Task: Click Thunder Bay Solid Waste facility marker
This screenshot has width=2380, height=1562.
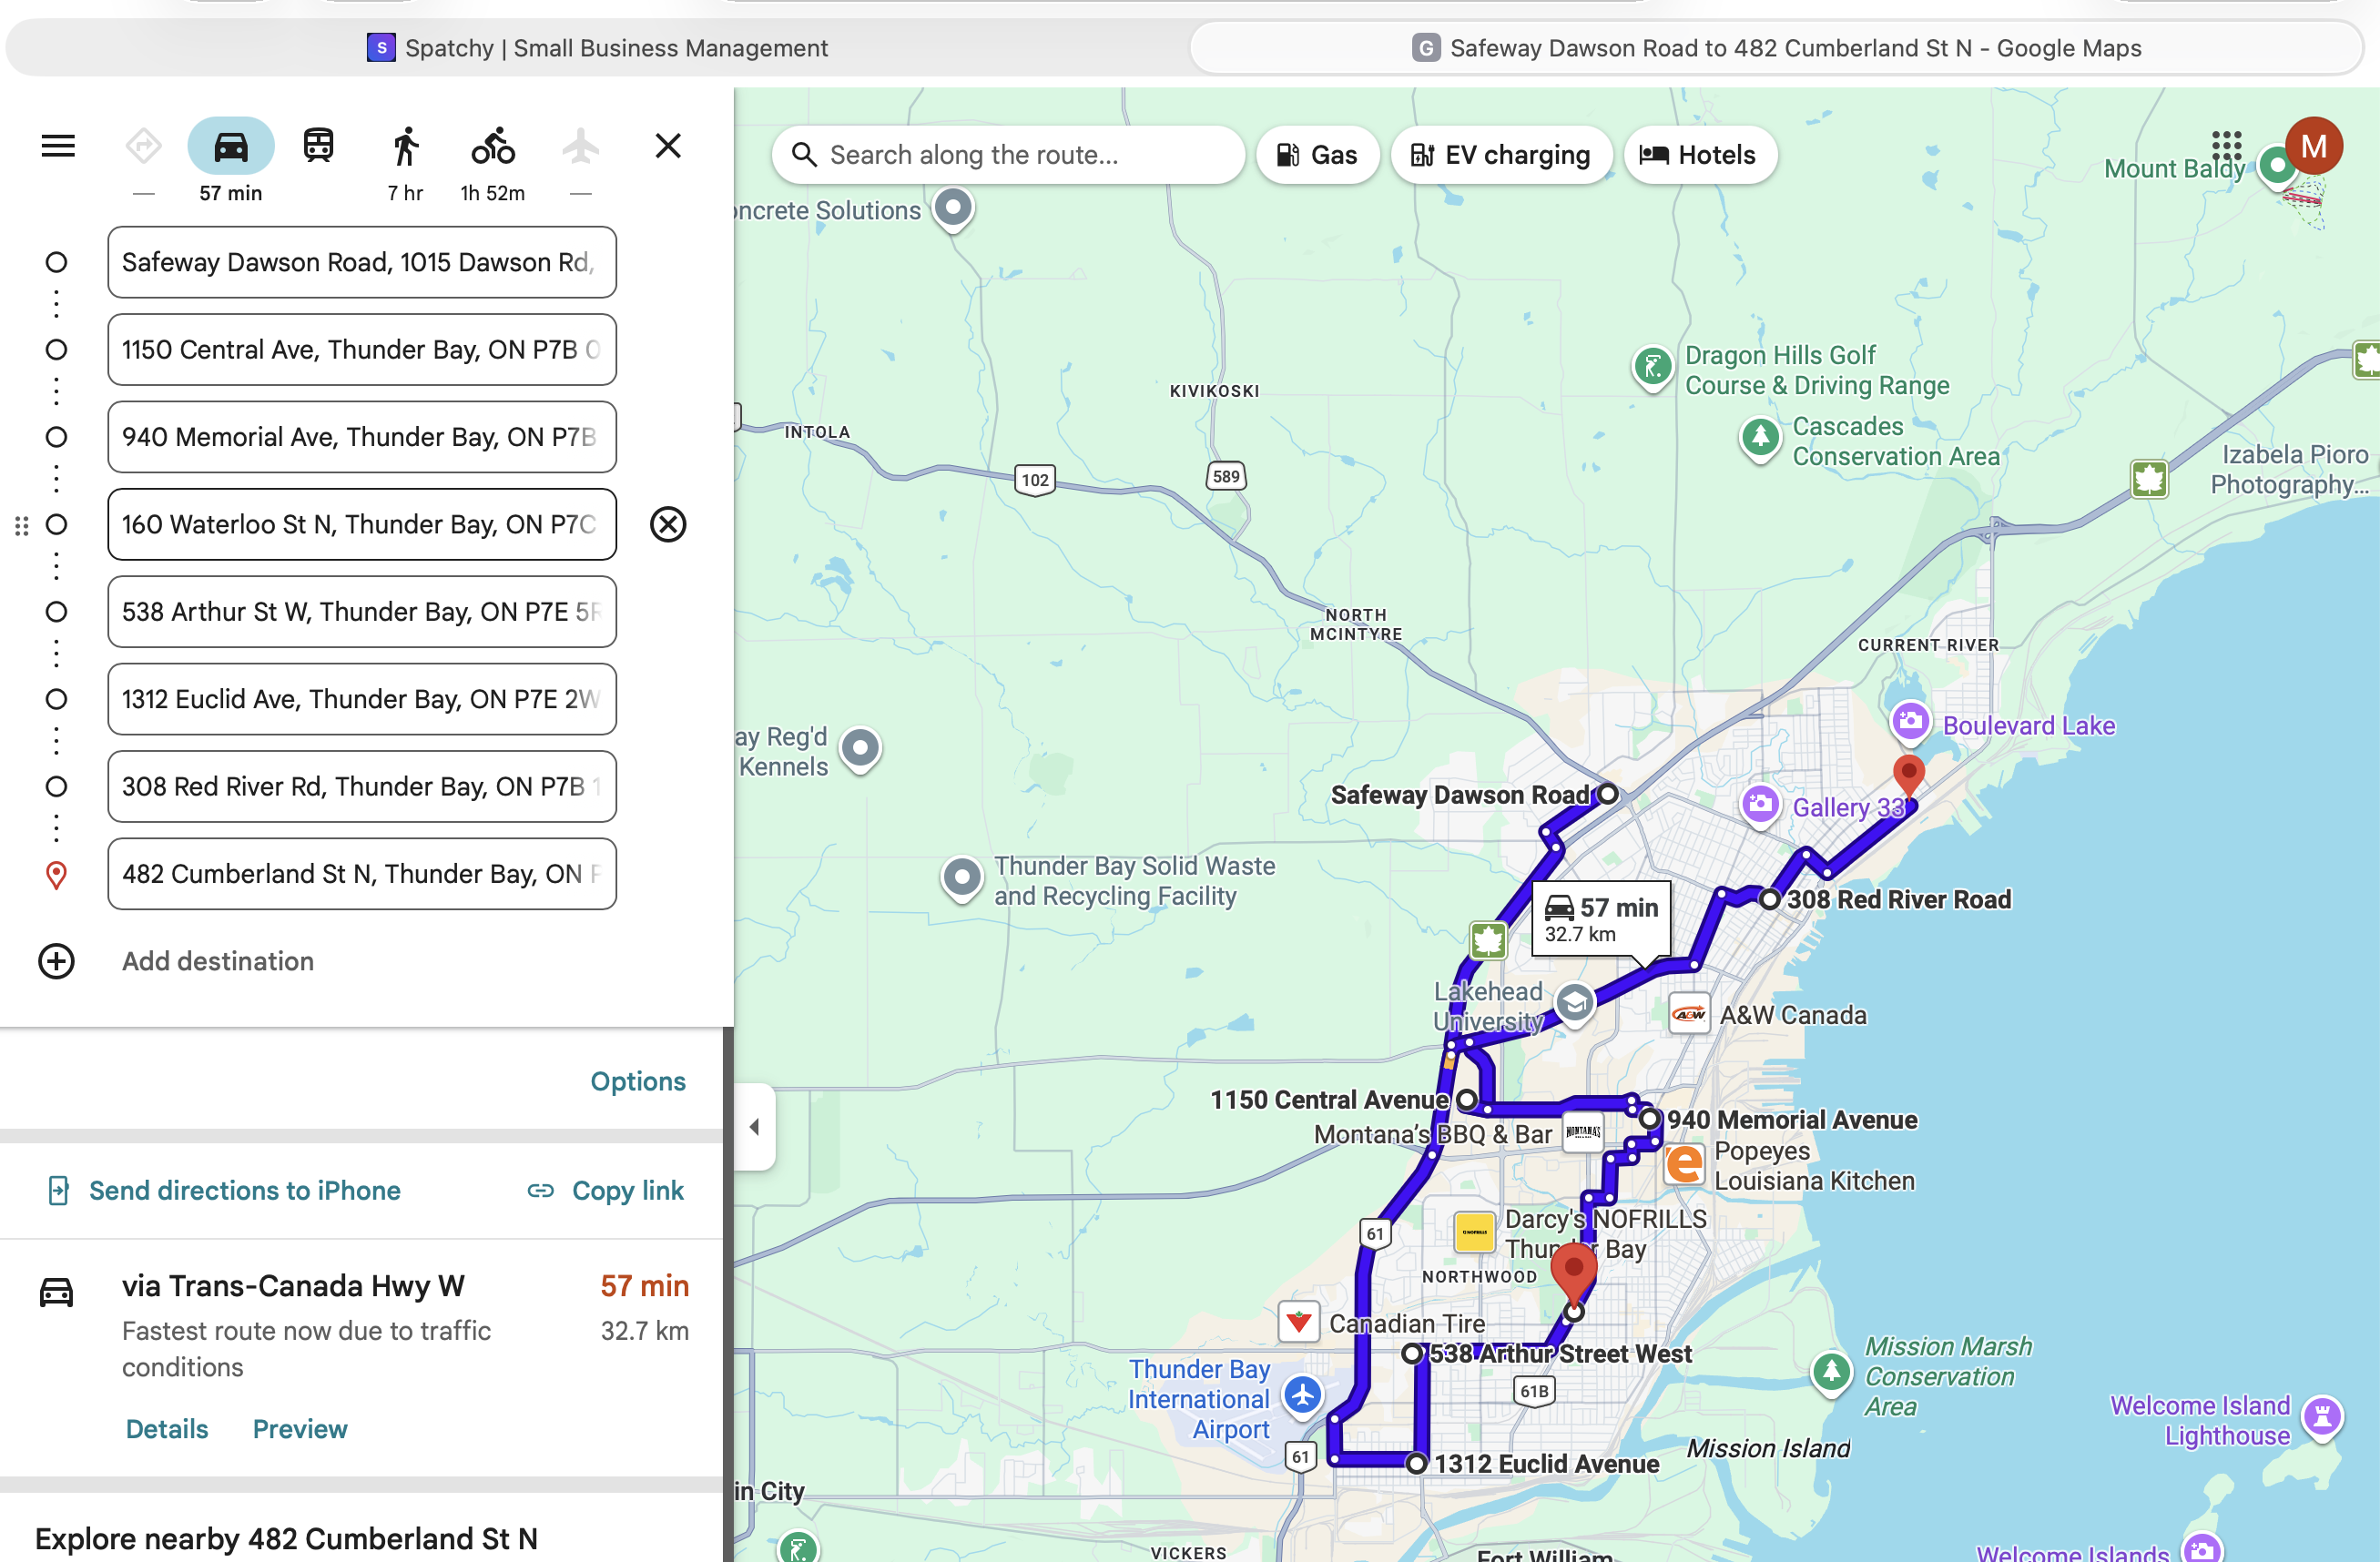Action: tap(962, 878)
